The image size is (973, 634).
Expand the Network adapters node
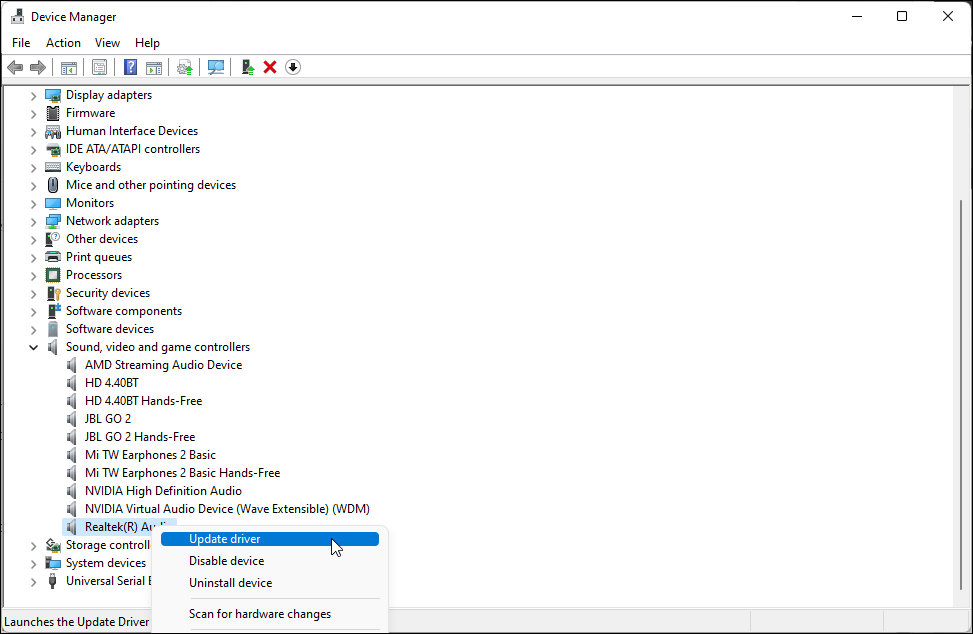coord(34,221)
